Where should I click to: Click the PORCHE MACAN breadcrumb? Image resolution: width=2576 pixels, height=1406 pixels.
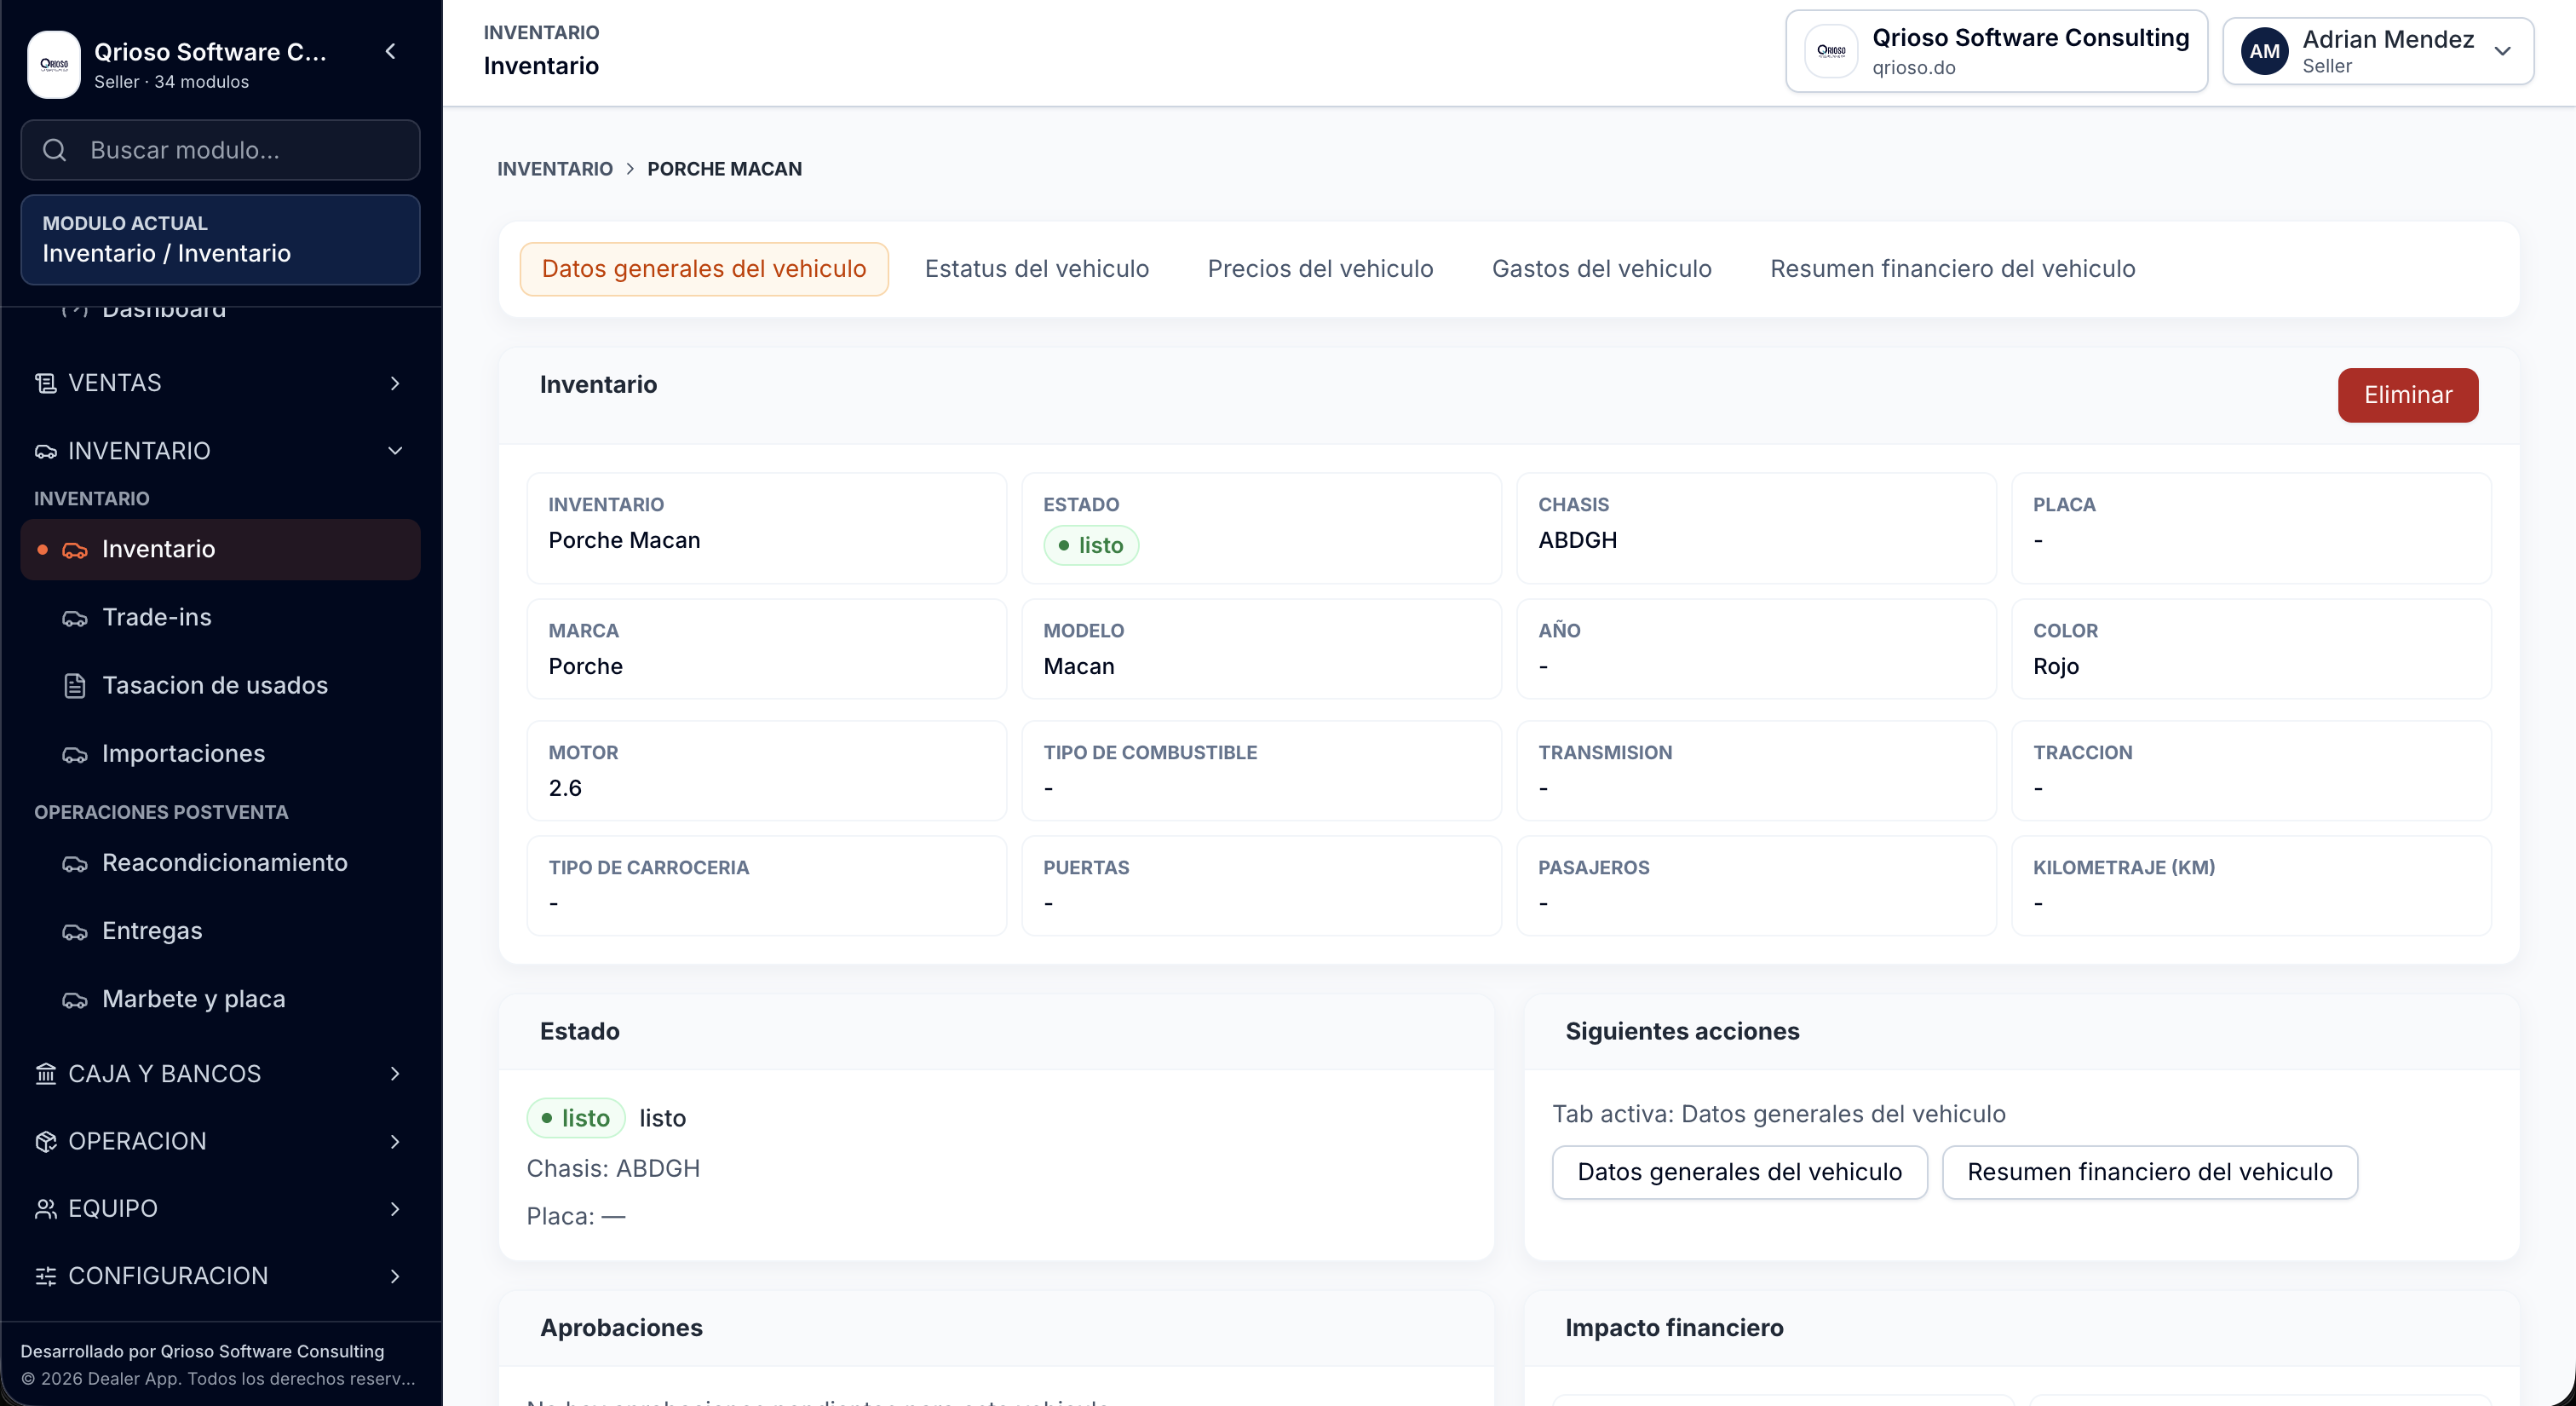click(724, 169)
